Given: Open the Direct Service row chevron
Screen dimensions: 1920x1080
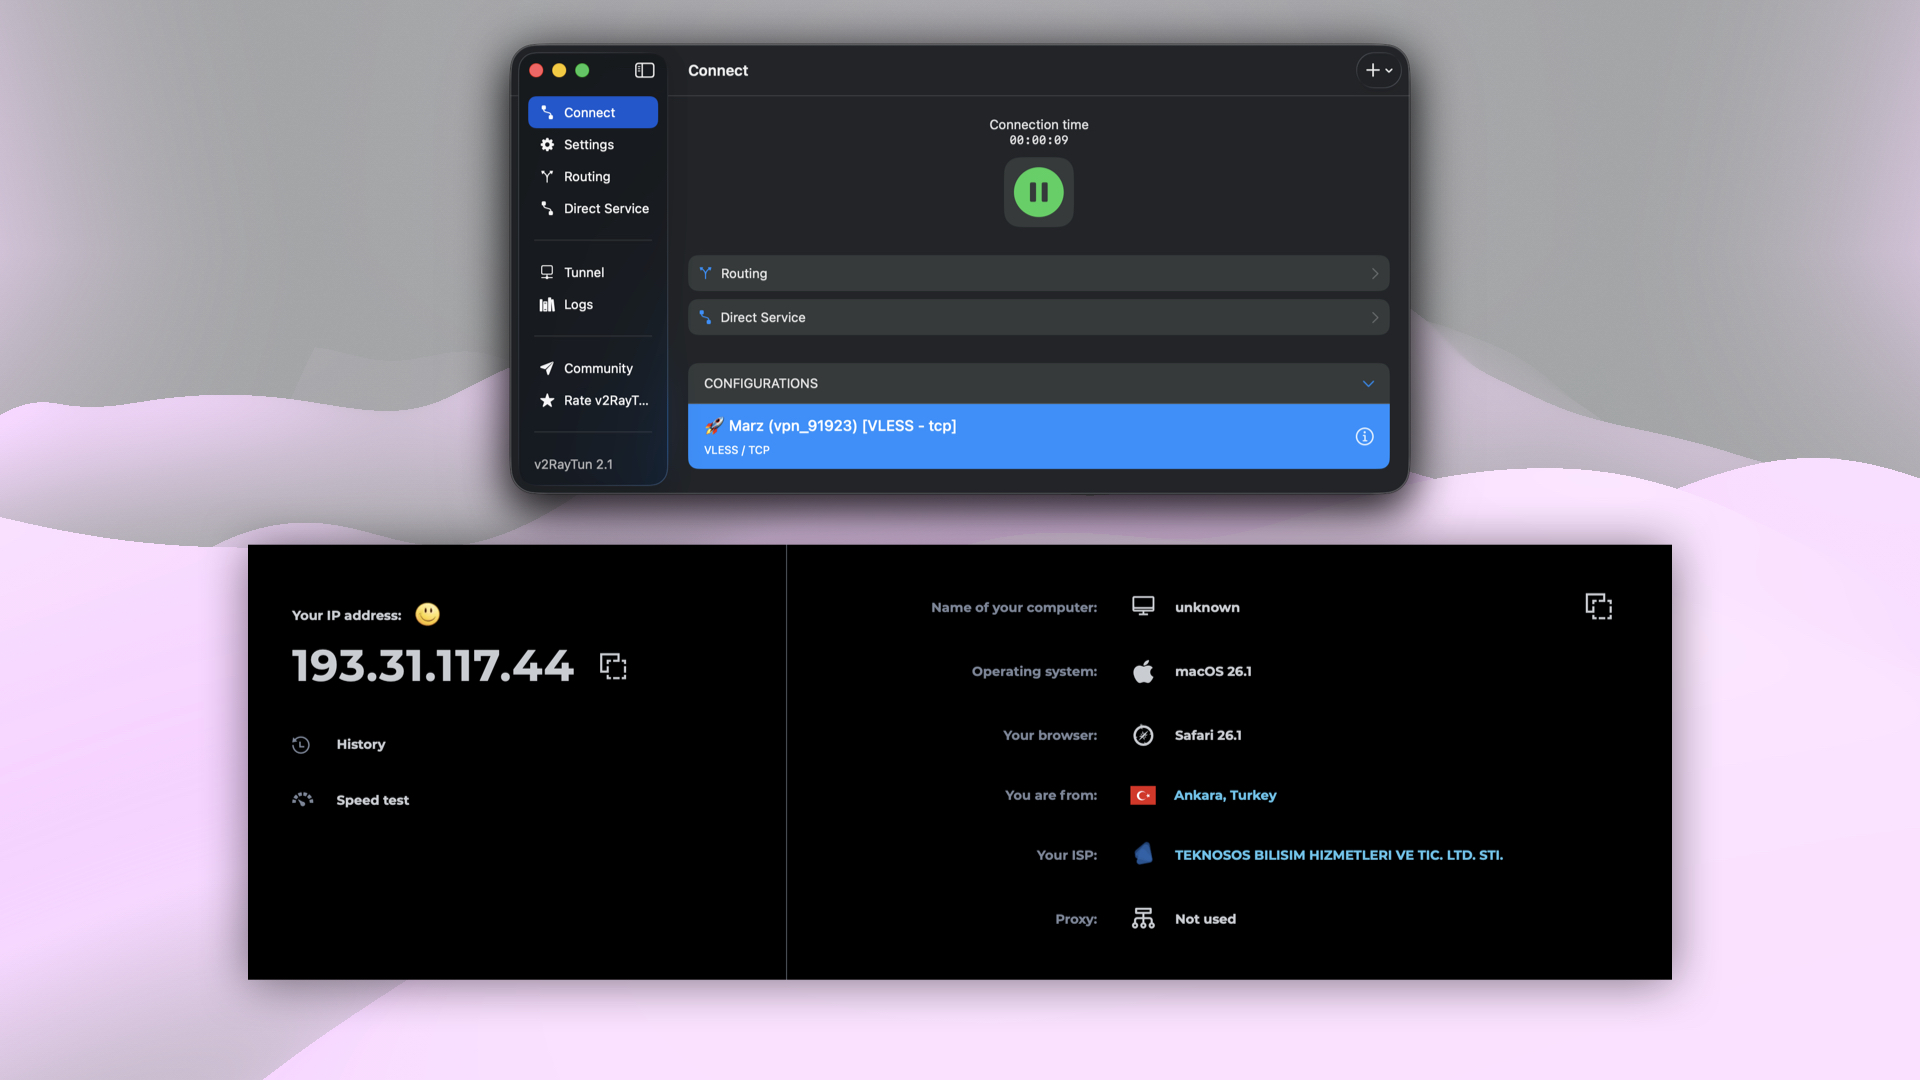Looking at the screenshot, I should point(1375,317).
